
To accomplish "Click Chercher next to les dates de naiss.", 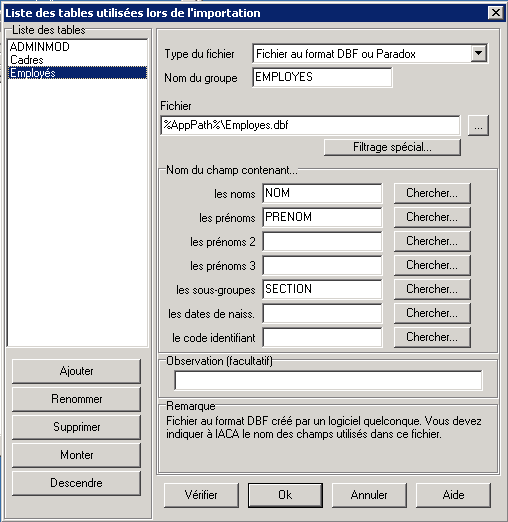I will pos(432,313).
